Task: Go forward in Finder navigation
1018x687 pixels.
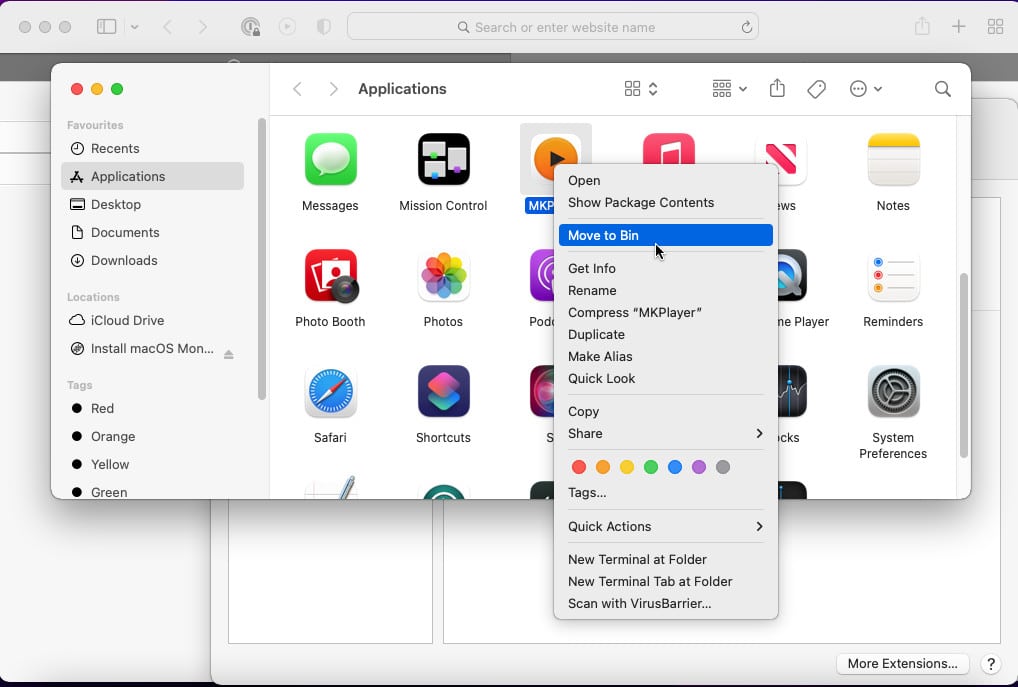Action: (x=333, y=89)
